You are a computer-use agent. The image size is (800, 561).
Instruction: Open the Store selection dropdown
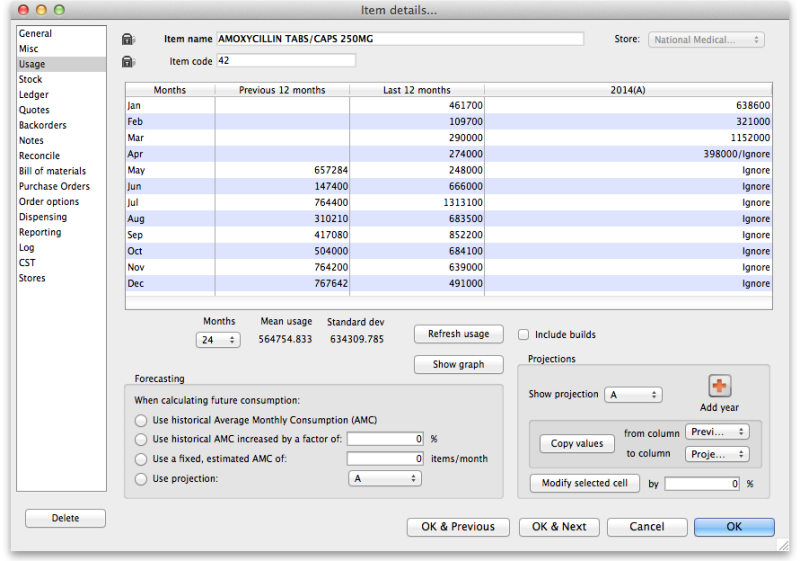707,40
